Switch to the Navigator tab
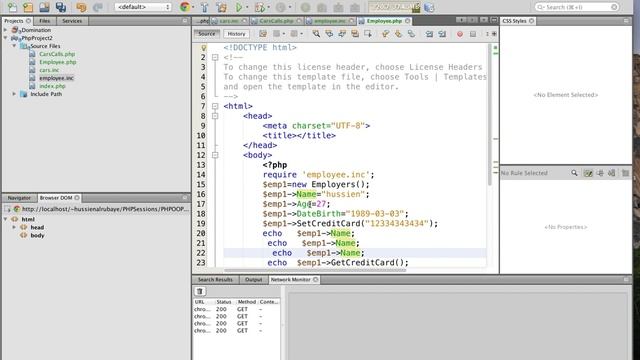This screenshot has height=360, width=640. point(19,198)
